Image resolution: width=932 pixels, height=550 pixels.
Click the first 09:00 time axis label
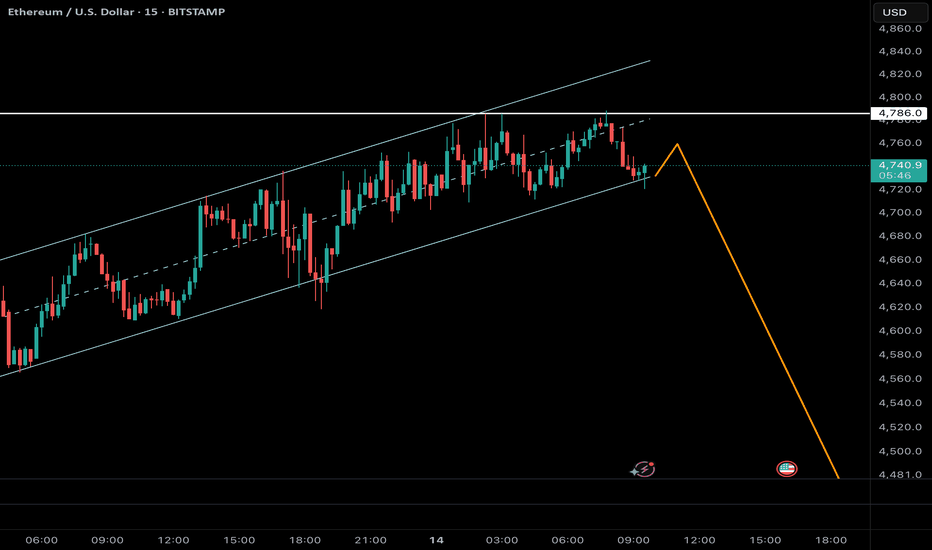pos(108,540)
